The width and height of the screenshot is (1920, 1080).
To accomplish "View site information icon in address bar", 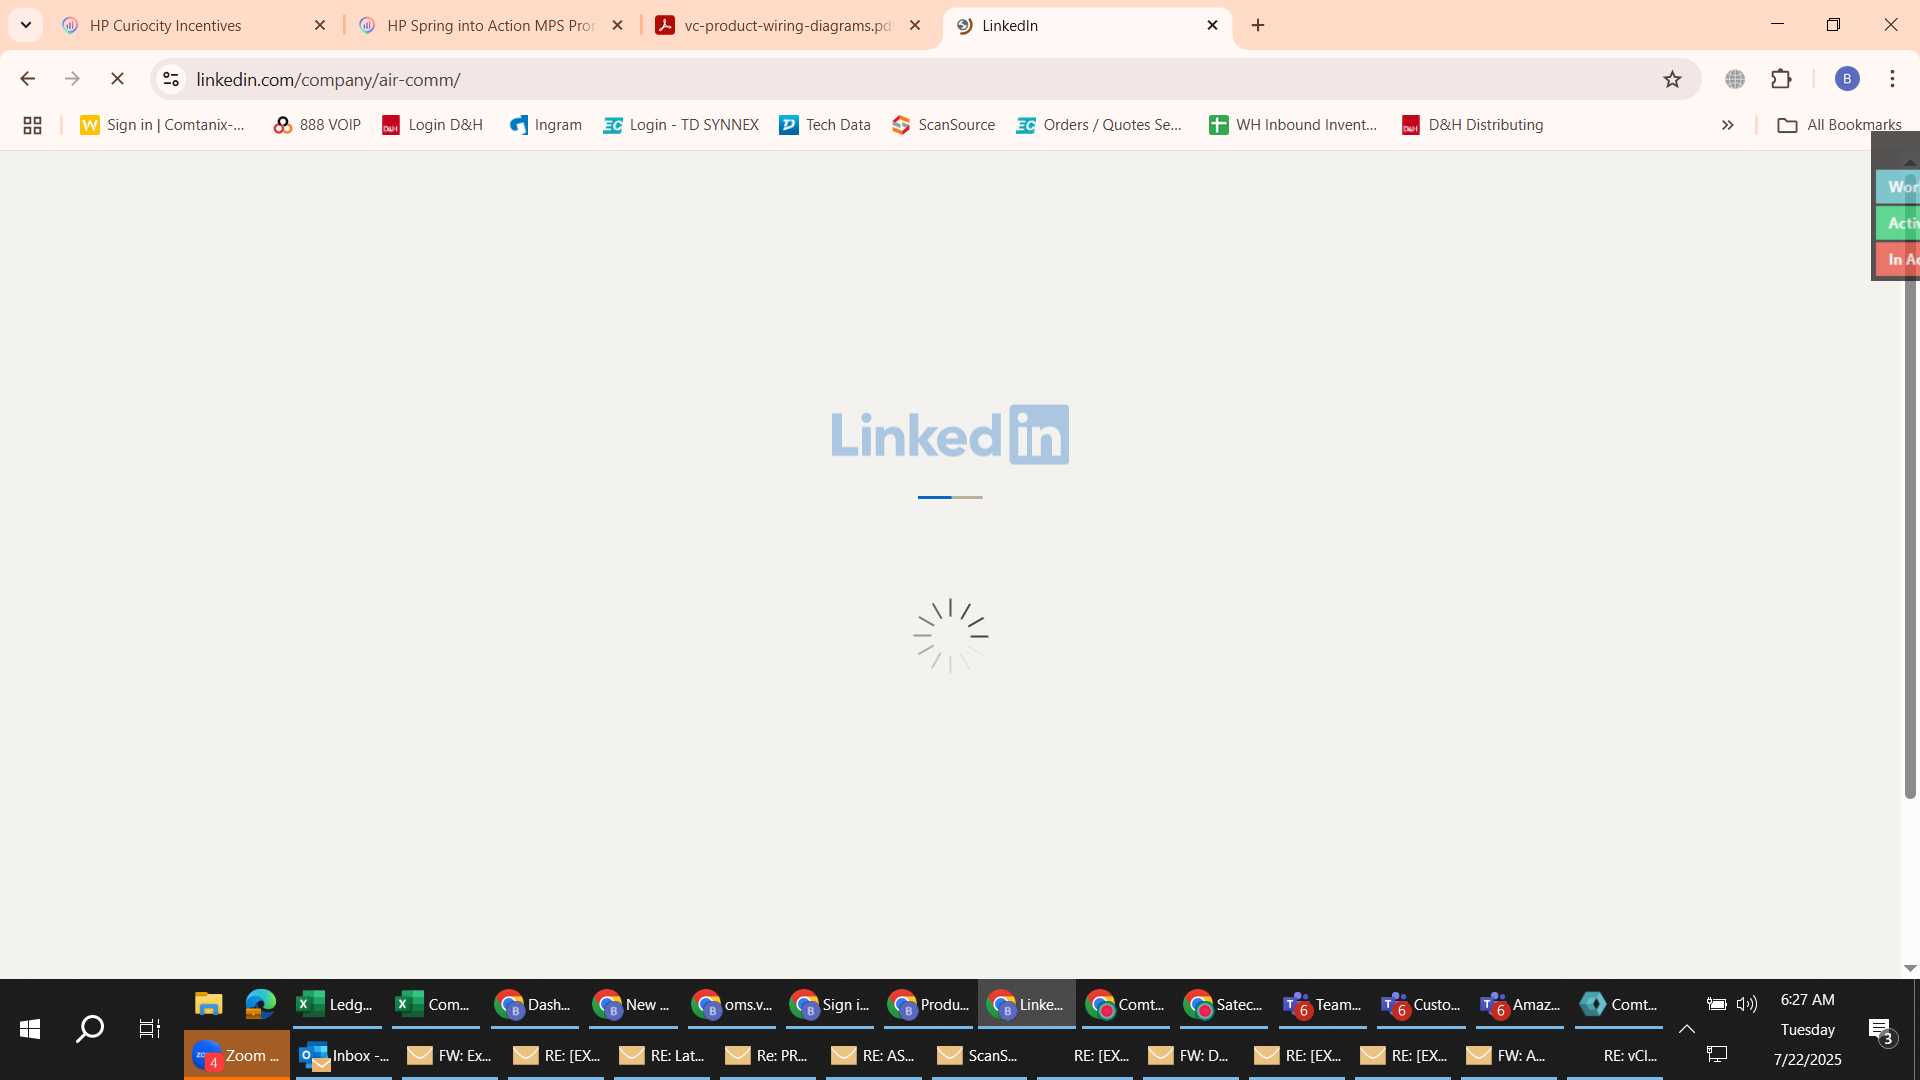I will (171, 79).
